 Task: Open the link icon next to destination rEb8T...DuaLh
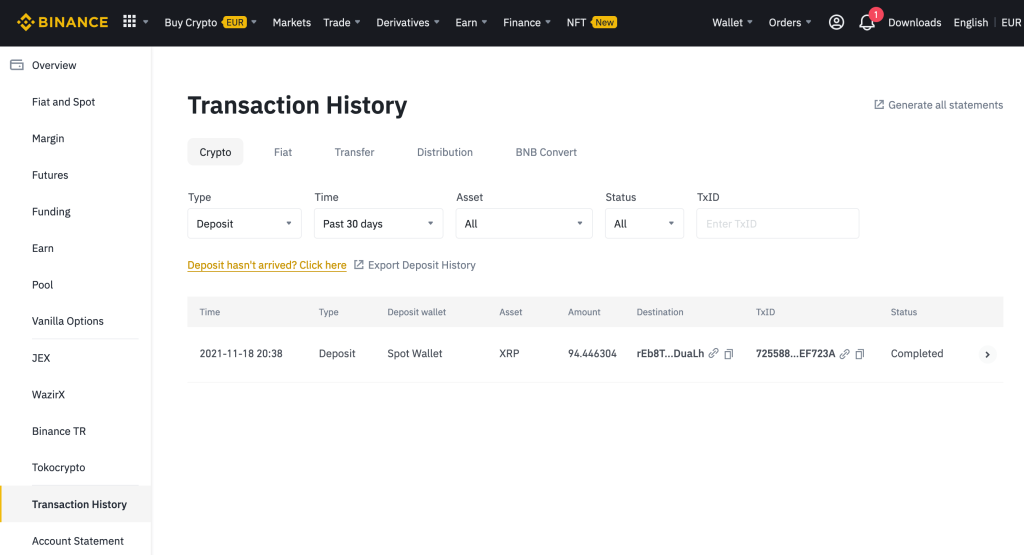pos(714,353)
